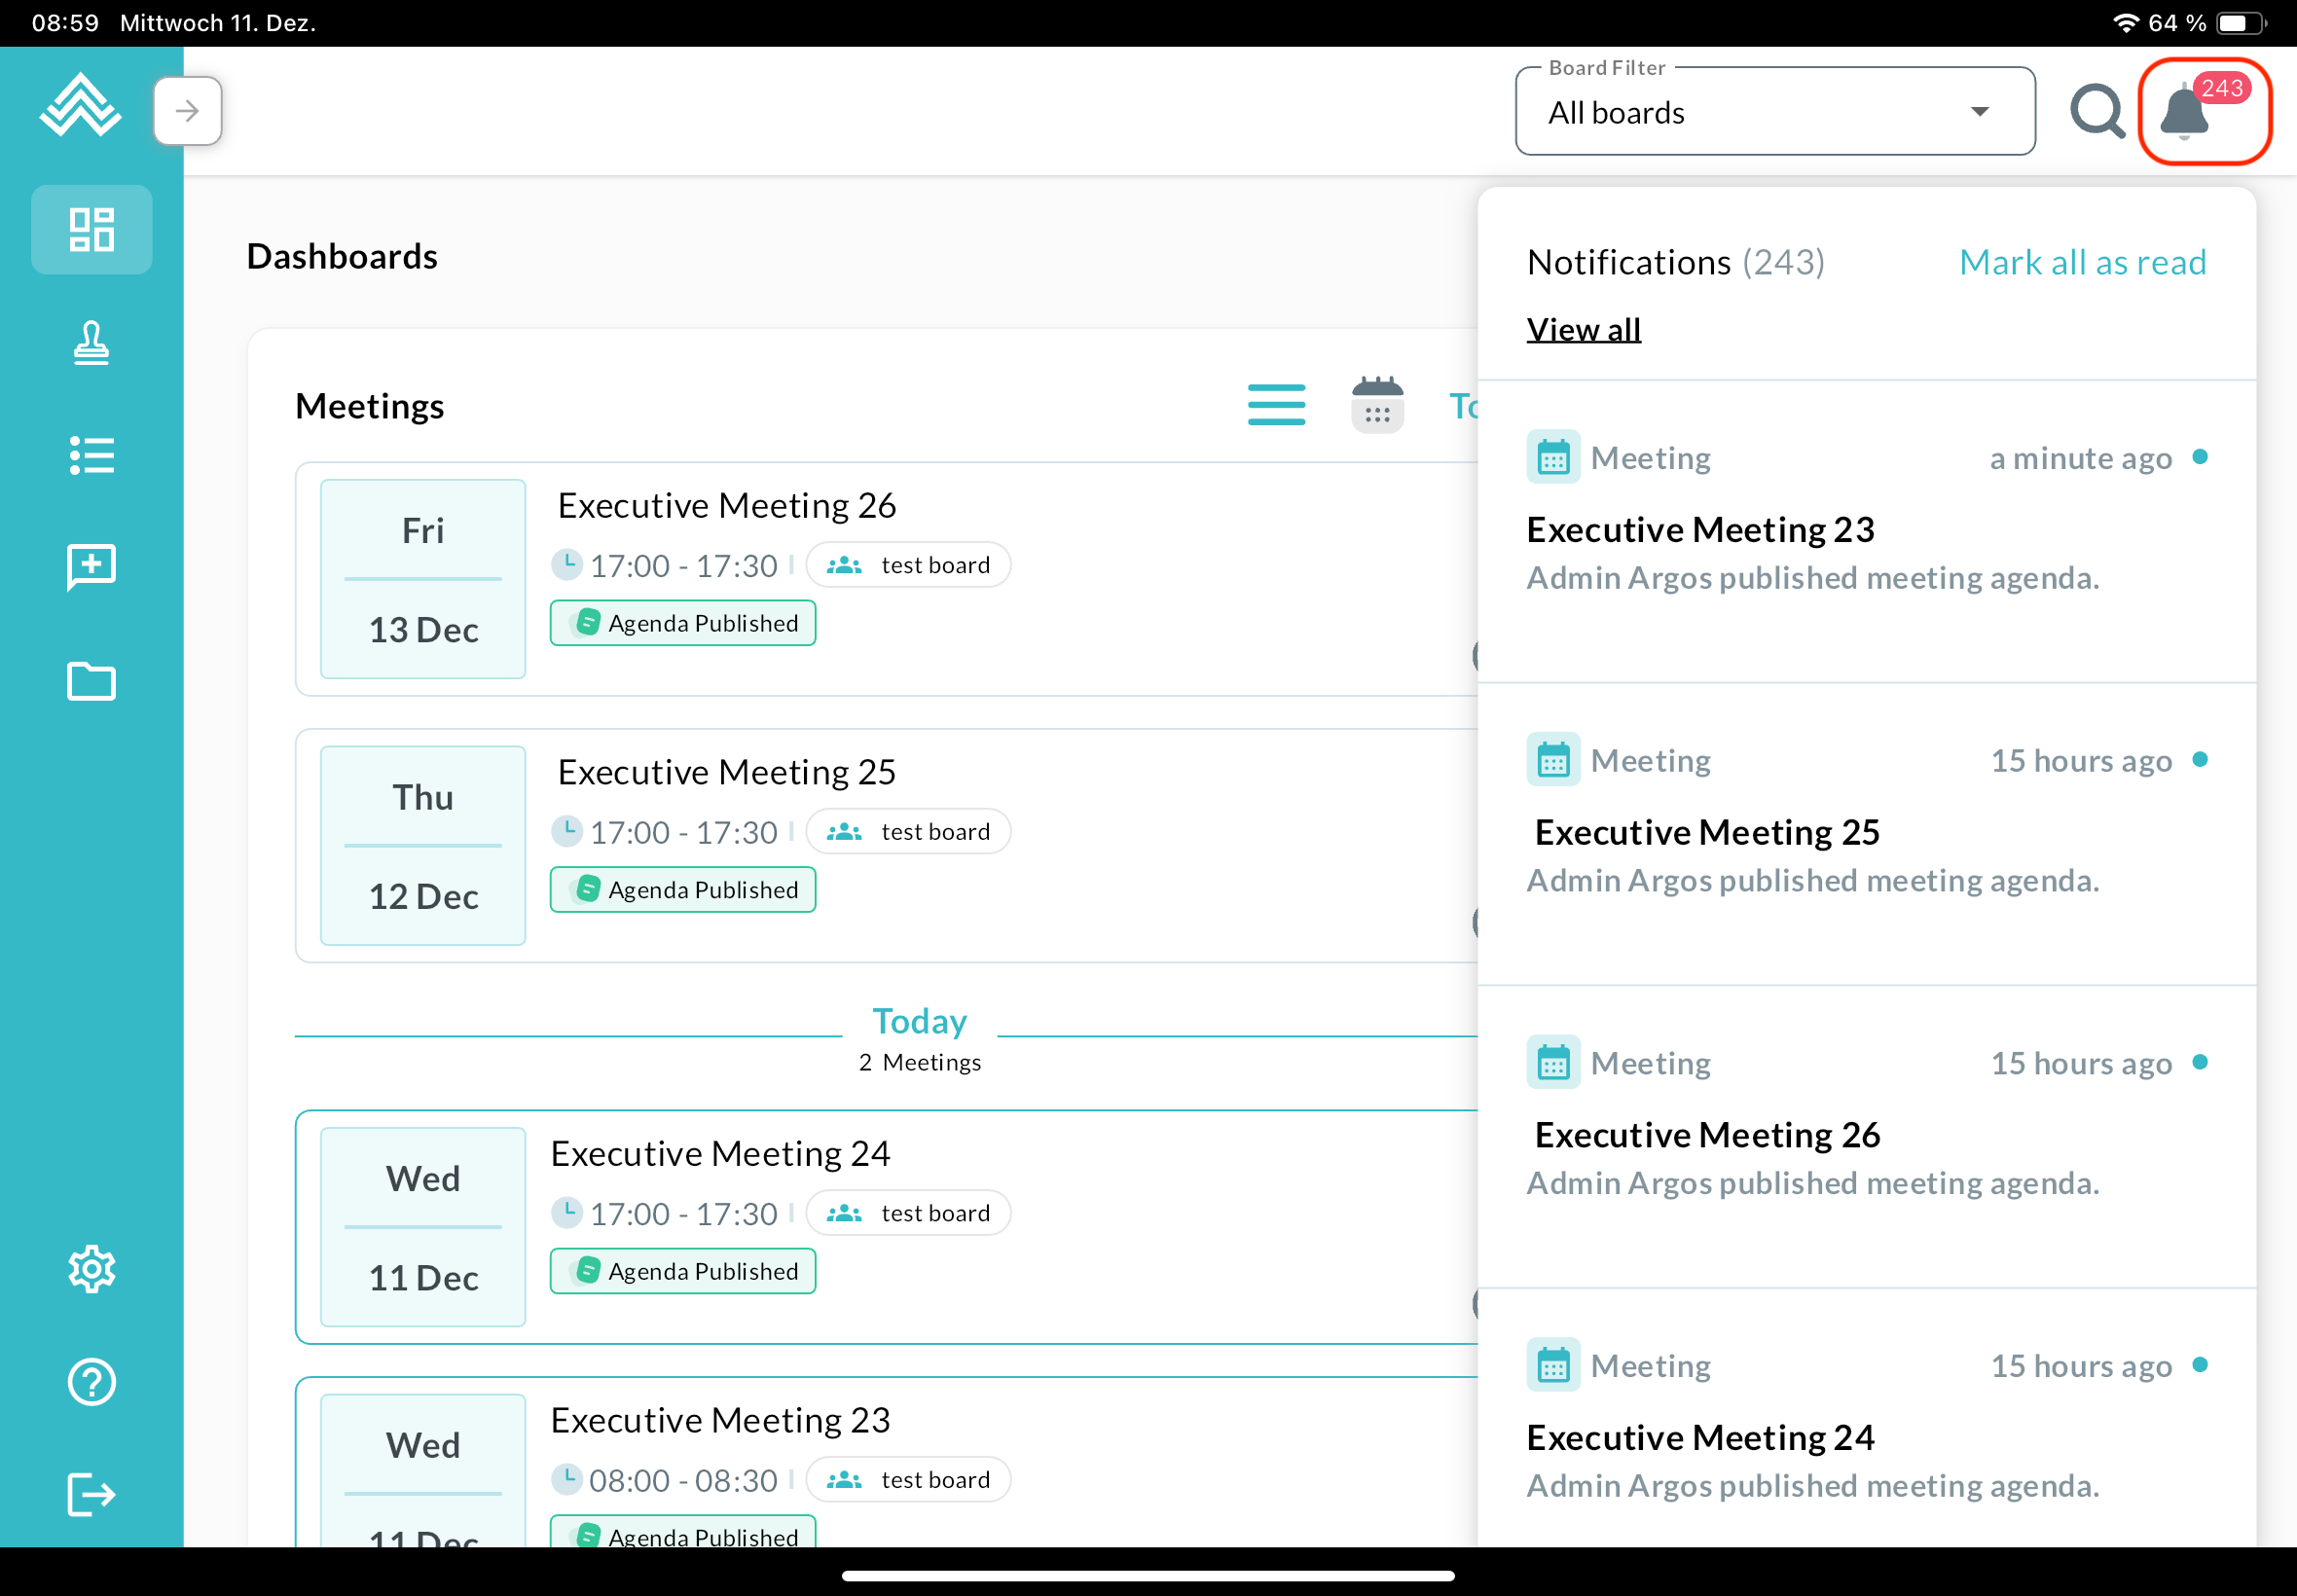
Task: Open the notifications bell icon
Action: 2186,112
